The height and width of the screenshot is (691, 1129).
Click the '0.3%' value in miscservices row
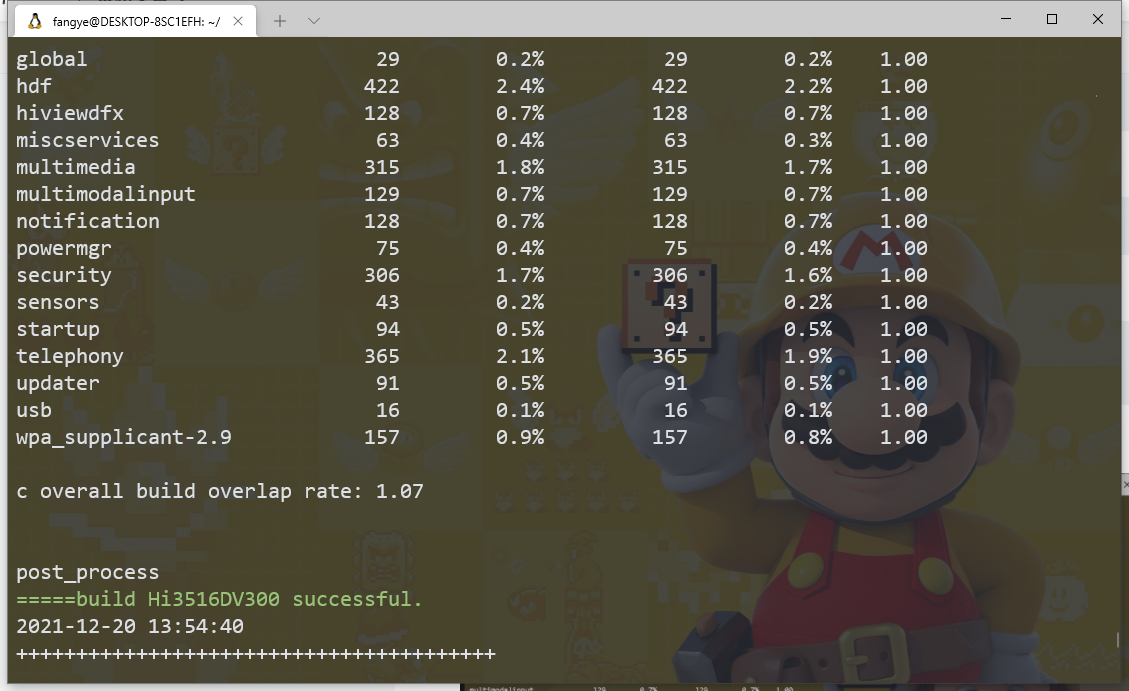pos(808,140)
